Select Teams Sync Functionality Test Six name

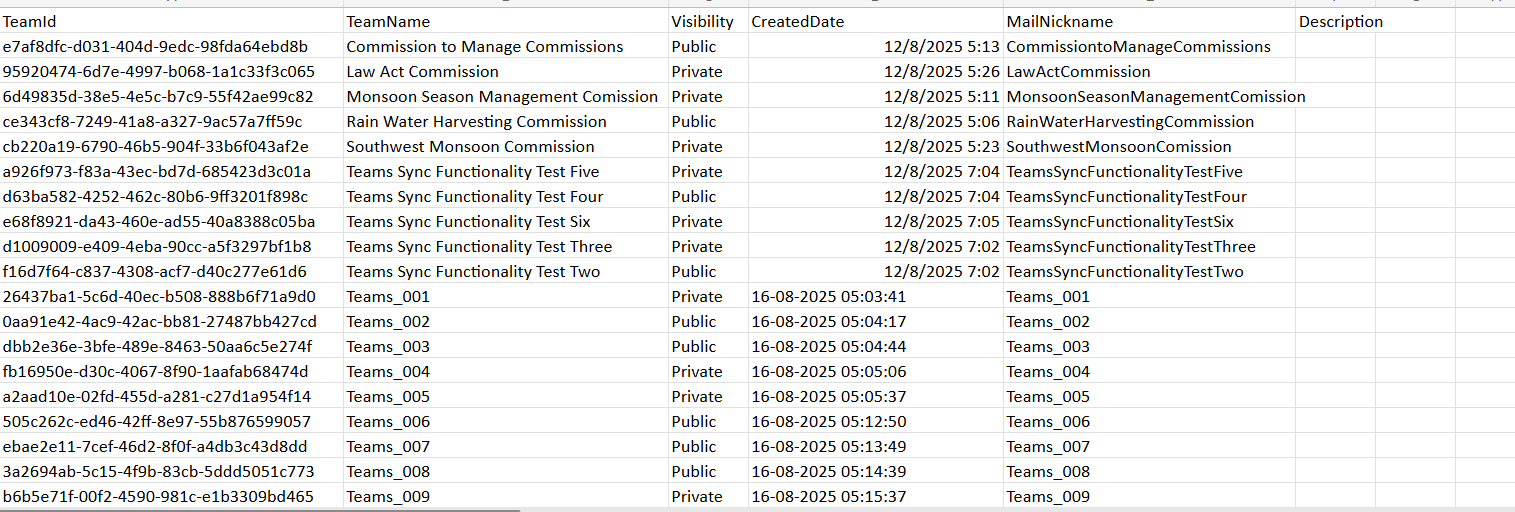[468, 221]
